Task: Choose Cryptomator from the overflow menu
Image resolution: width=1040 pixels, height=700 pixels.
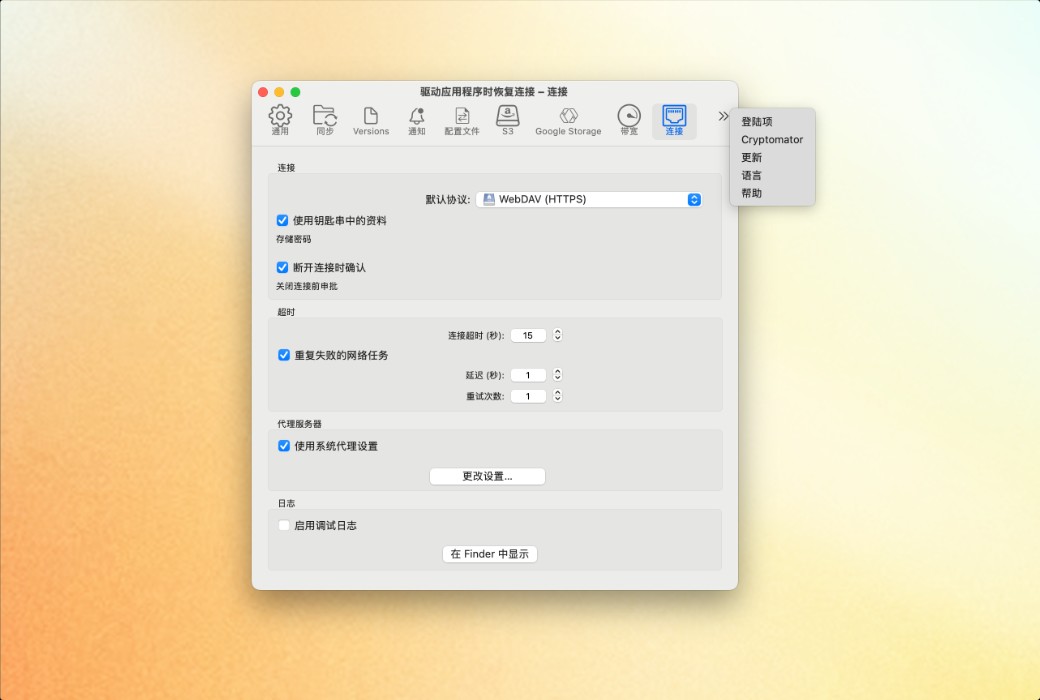Action: tap(772, 139)
